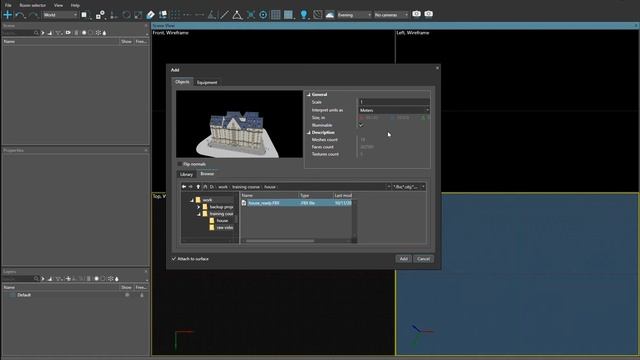The image size is (640, 360).
Task: Click the Cancel button in dialog
Action: tap(423, 259)
